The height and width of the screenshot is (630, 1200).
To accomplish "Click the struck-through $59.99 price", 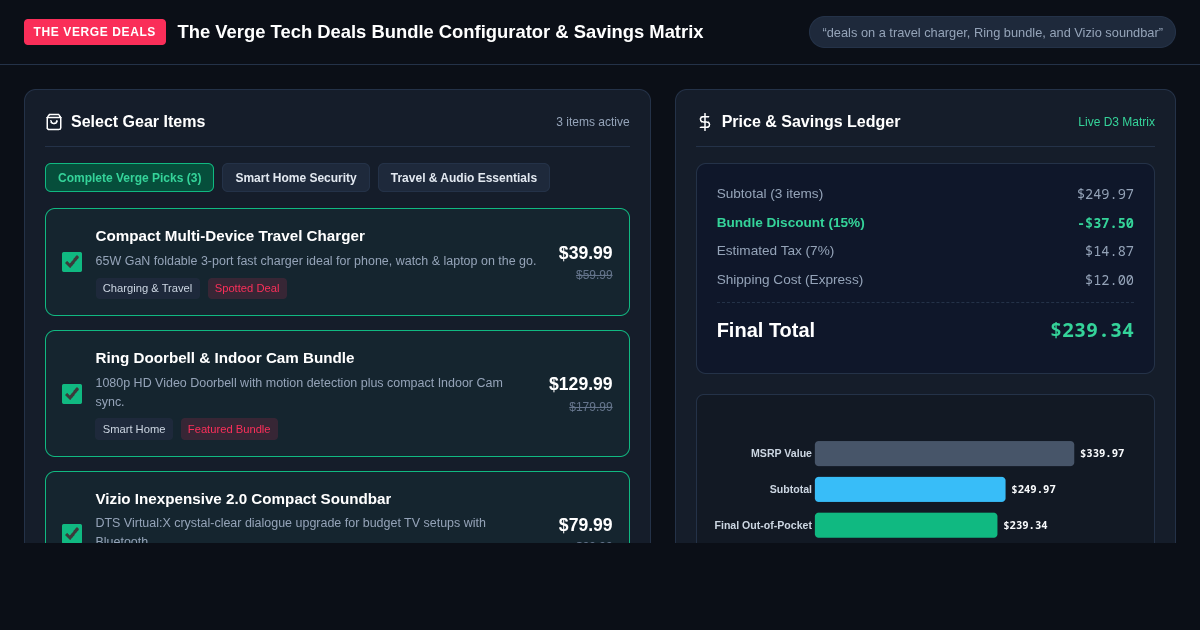I will (x=594, y=275).
